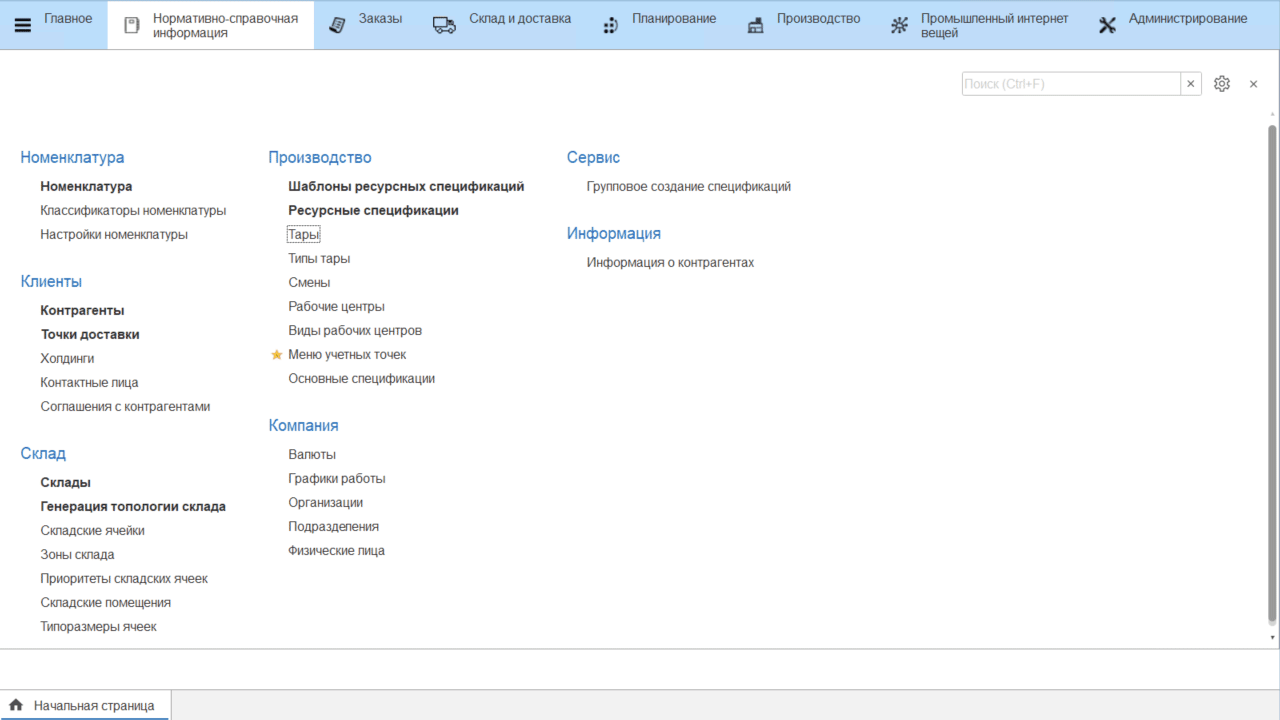Click the factory icon for Производство
Image resolution: width=1280 pixels, height=720 pixels.
tap(756, 25)
